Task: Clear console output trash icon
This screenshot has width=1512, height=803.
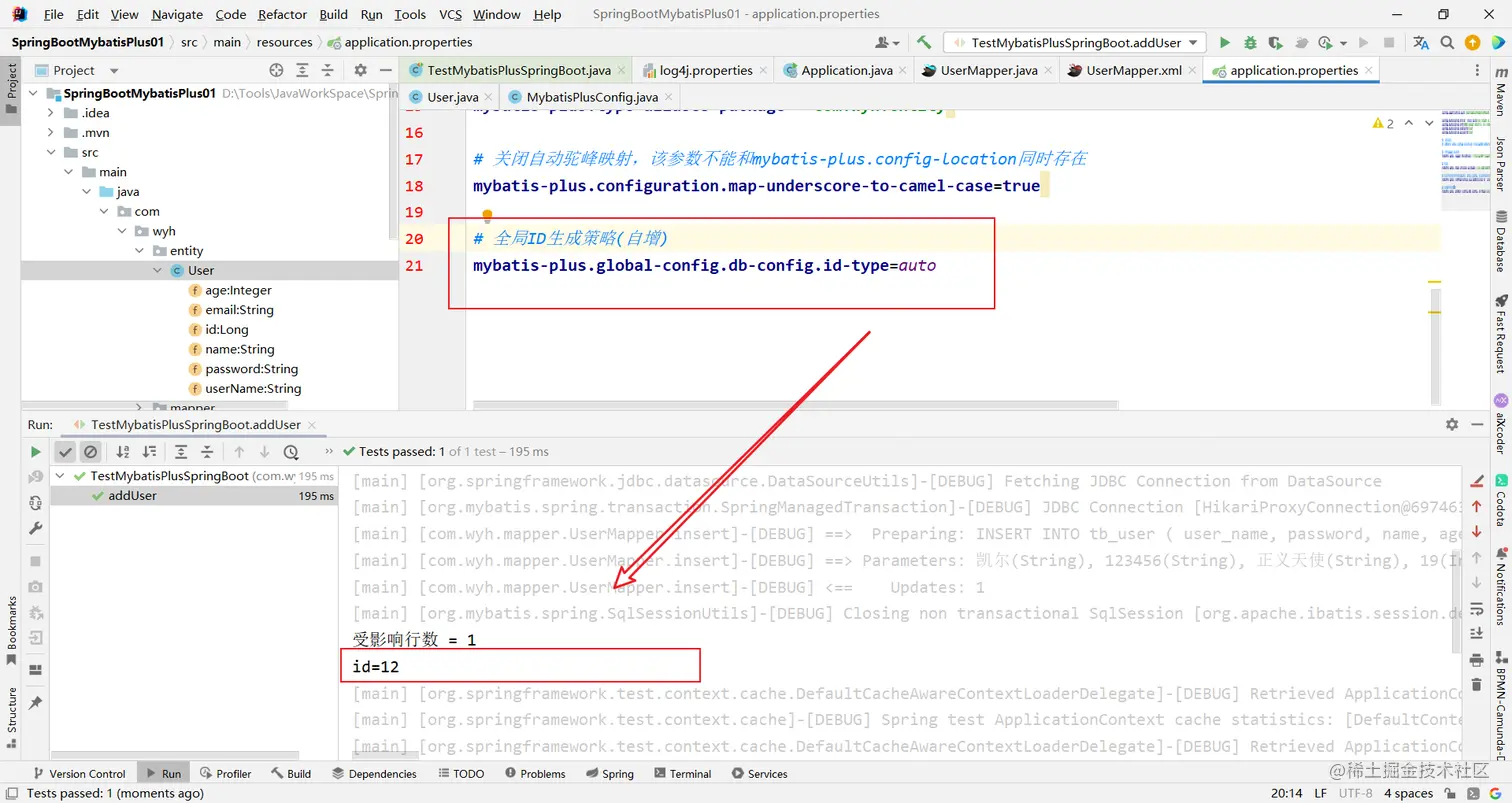Action: pyautogui.click(x=1476, y=685)
